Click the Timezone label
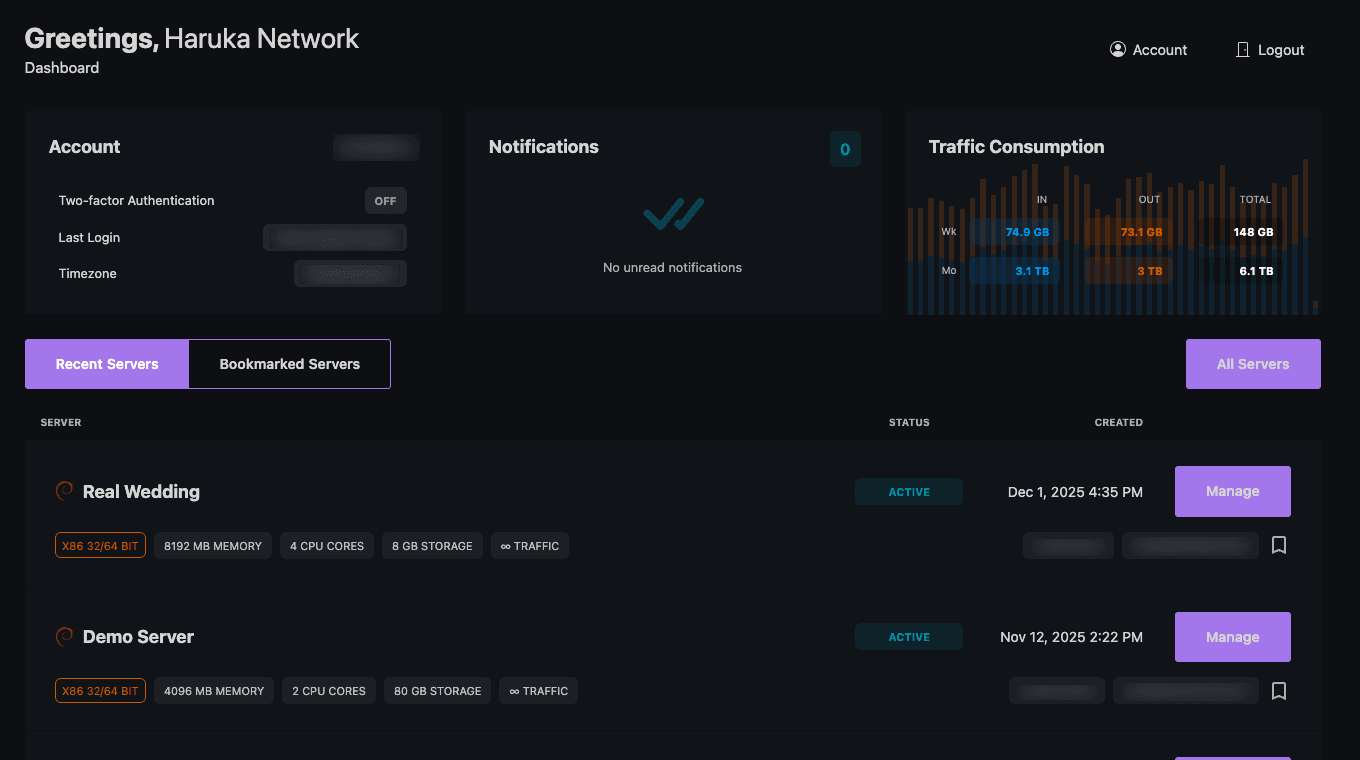The image size is (1360, 760). pyautogui.click(x=87, y=273)
